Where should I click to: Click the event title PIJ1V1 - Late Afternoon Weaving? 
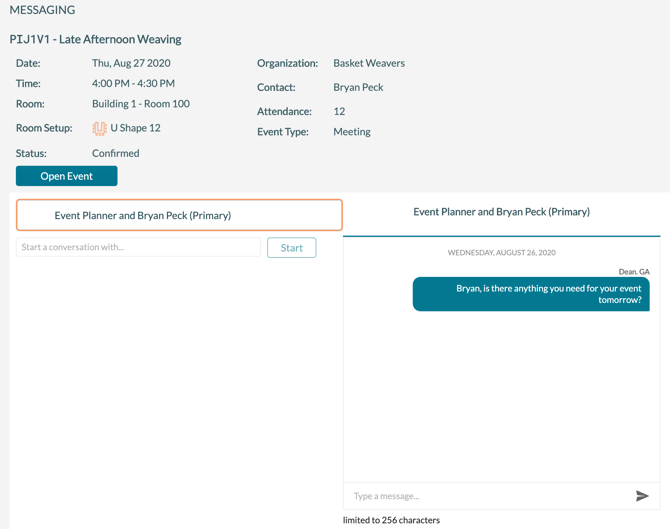pyautogui.click(x=96, y=40)
